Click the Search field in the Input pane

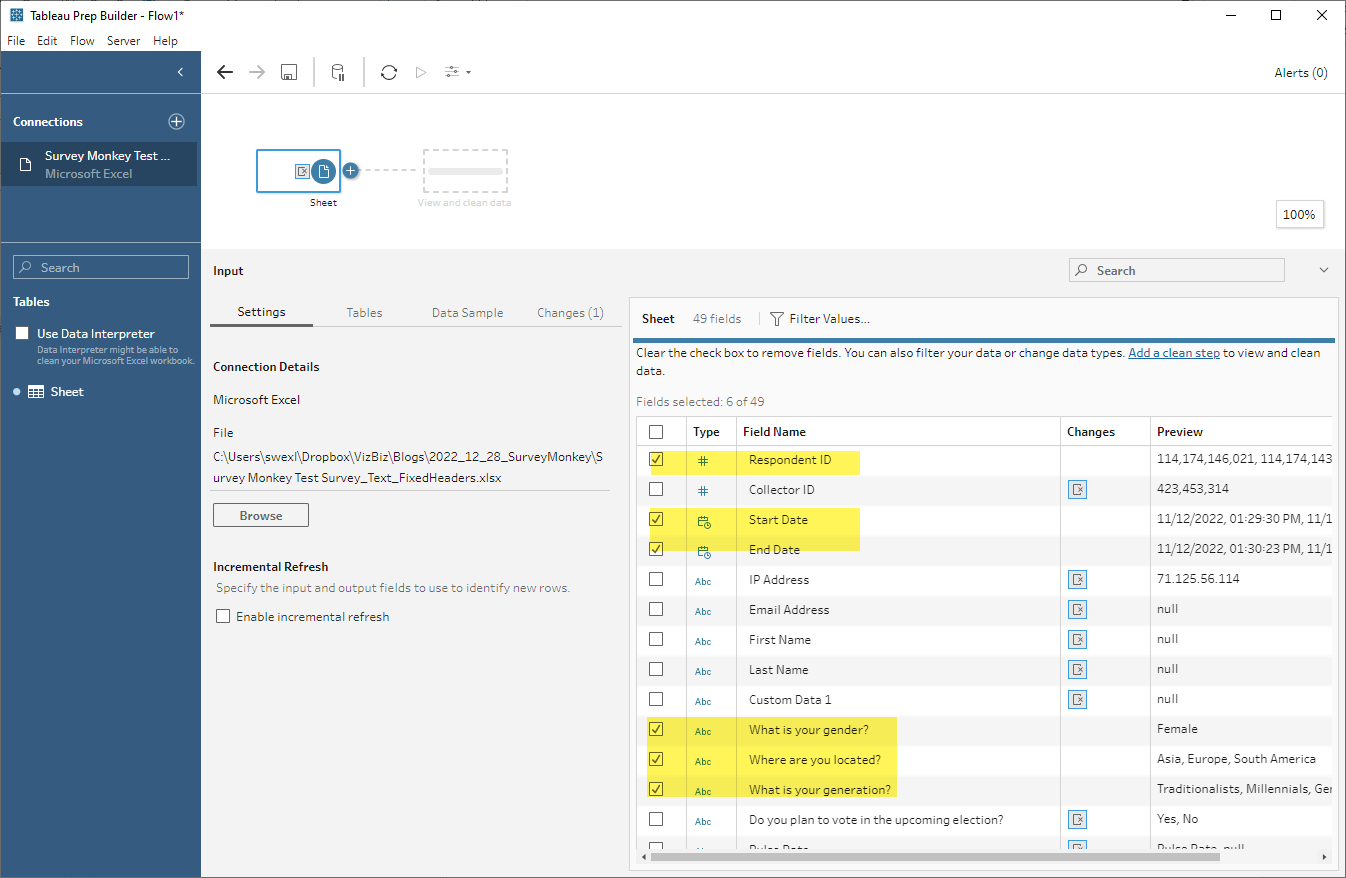[1177, 270]
